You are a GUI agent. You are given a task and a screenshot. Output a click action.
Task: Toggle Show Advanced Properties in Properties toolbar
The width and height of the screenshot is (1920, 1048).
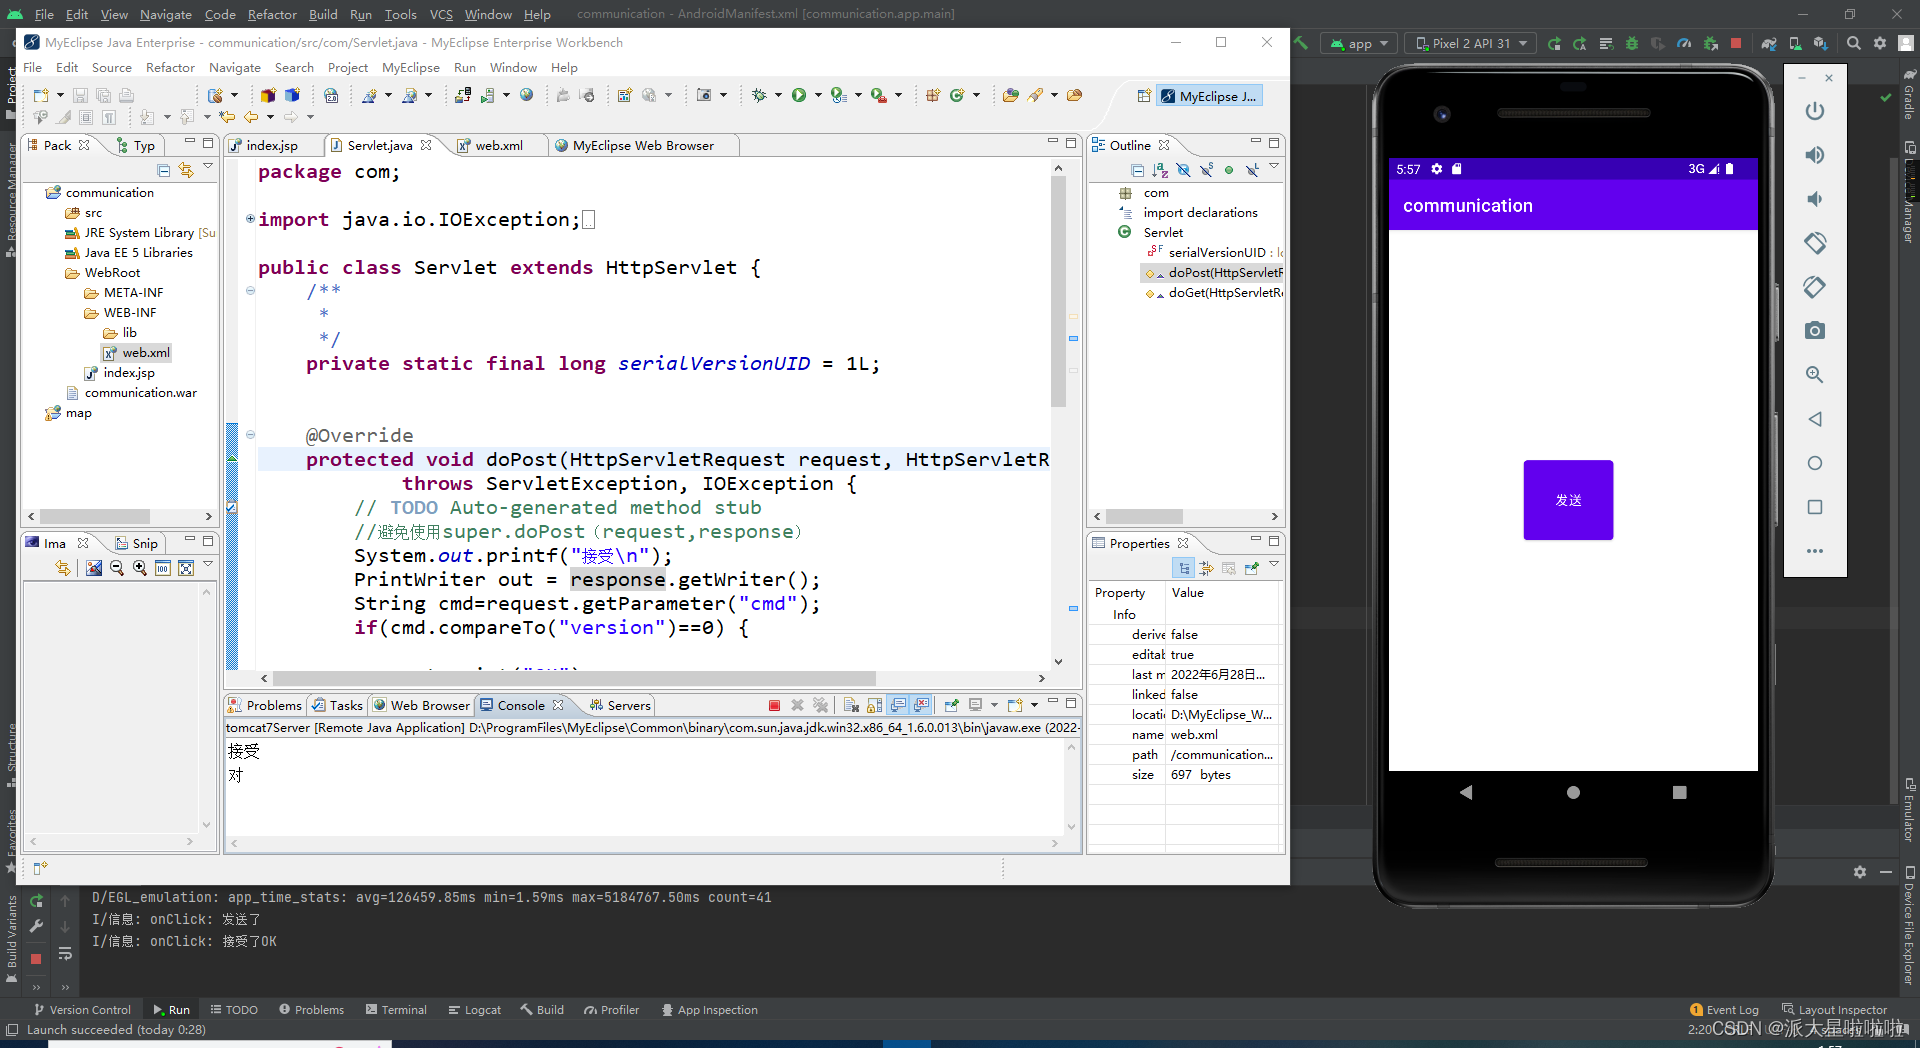click(1207, 568)
